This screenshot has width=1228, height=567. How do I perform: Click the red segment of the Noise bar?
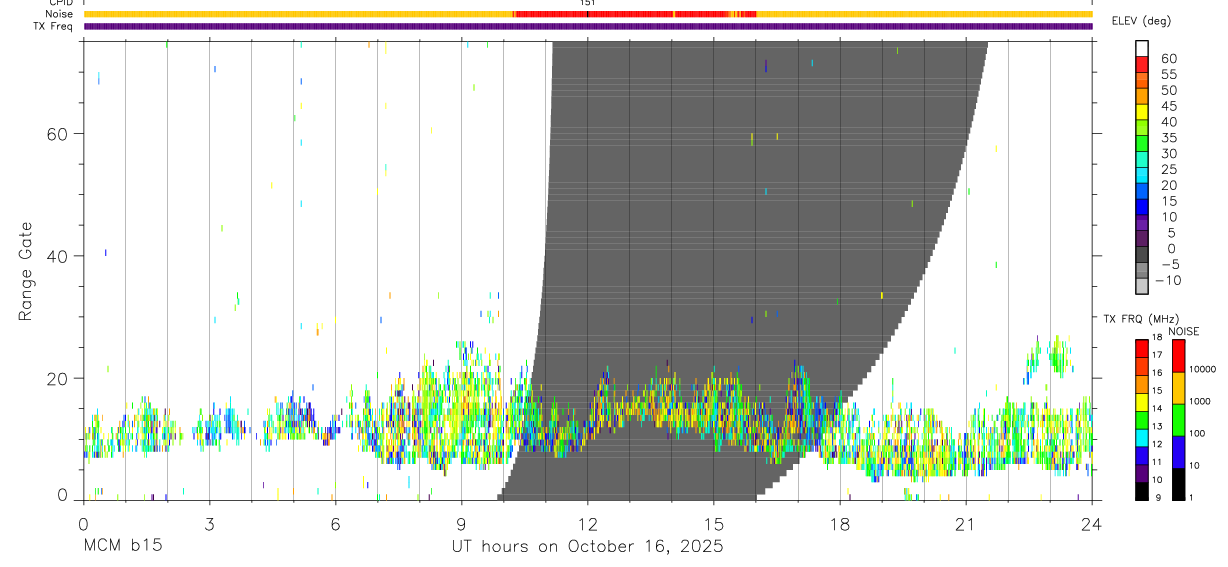(635, 14)
